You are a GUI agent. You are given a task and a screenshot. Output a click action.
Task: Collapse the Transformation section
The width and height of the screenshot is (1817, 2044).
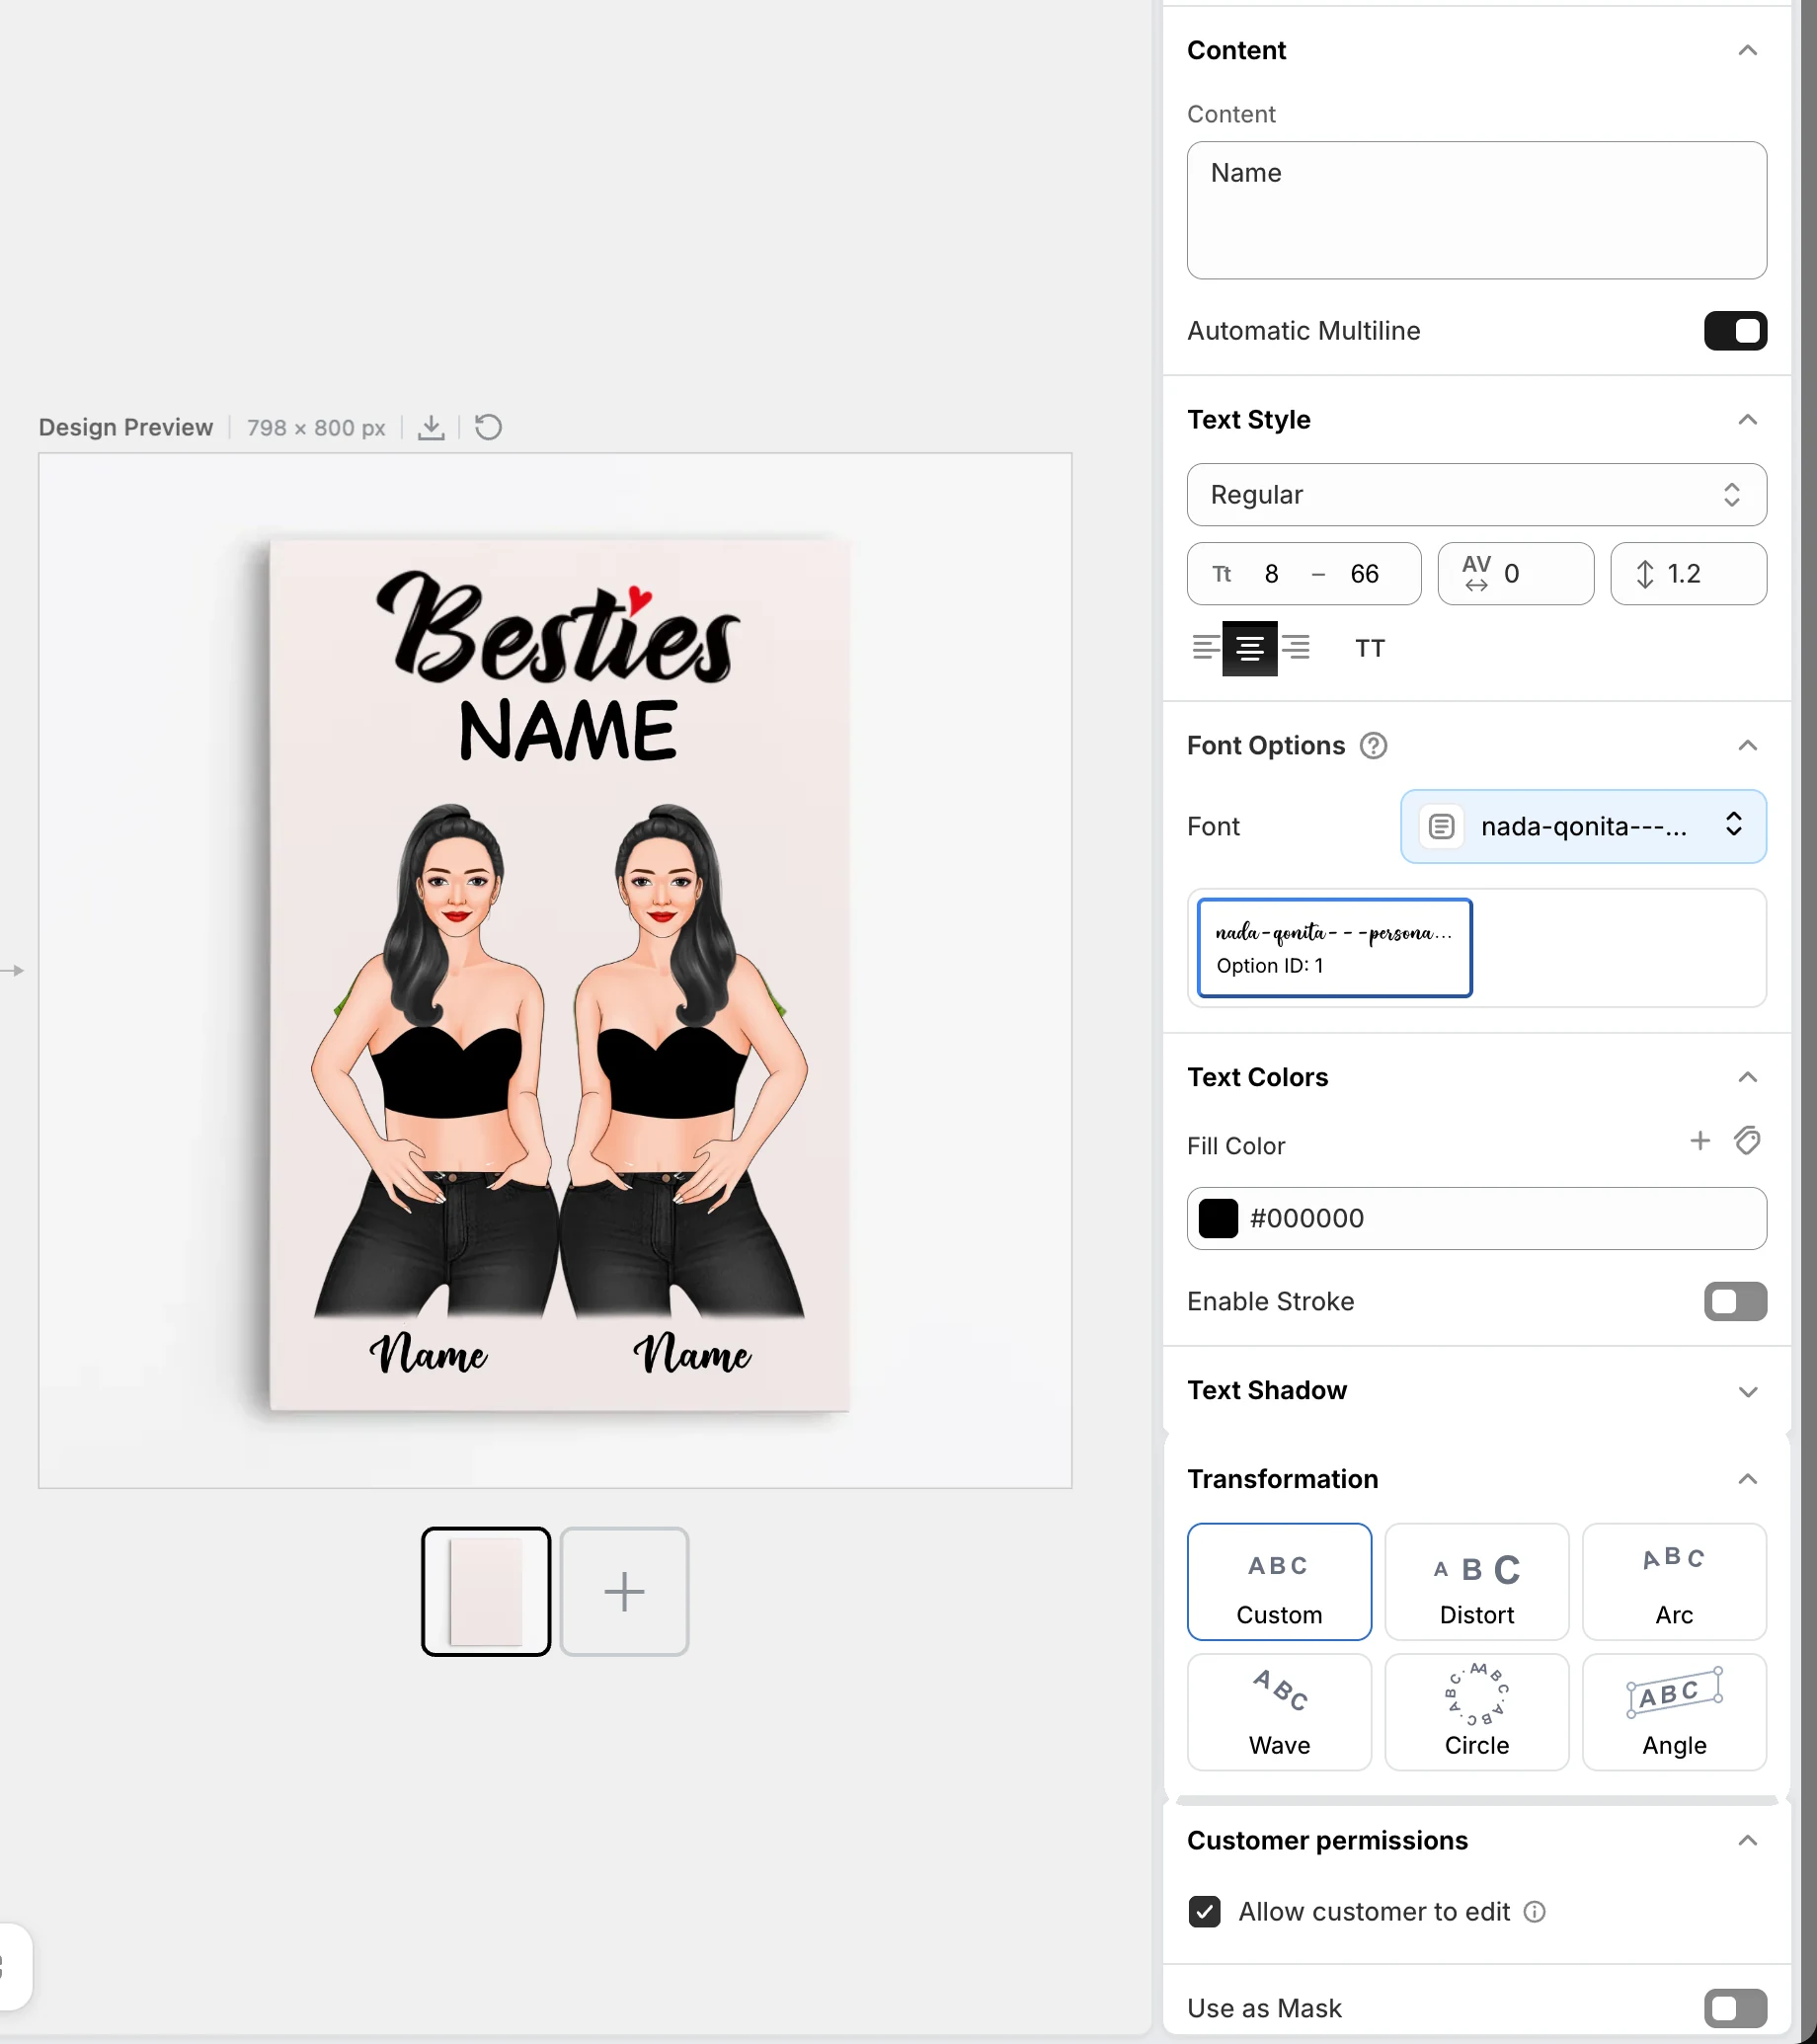click(1747, 1480)
